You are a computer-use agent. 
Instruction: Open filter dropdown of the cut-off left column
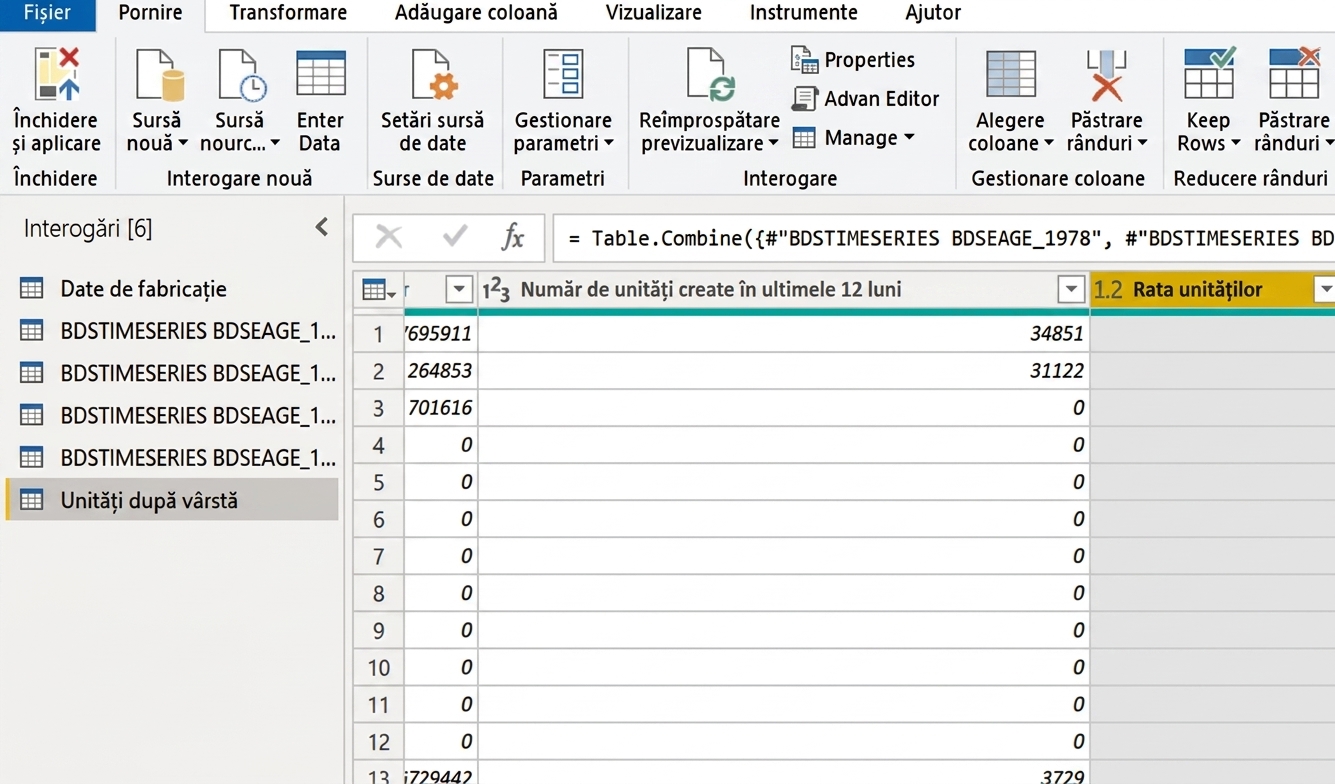click(x=459, y=290)
